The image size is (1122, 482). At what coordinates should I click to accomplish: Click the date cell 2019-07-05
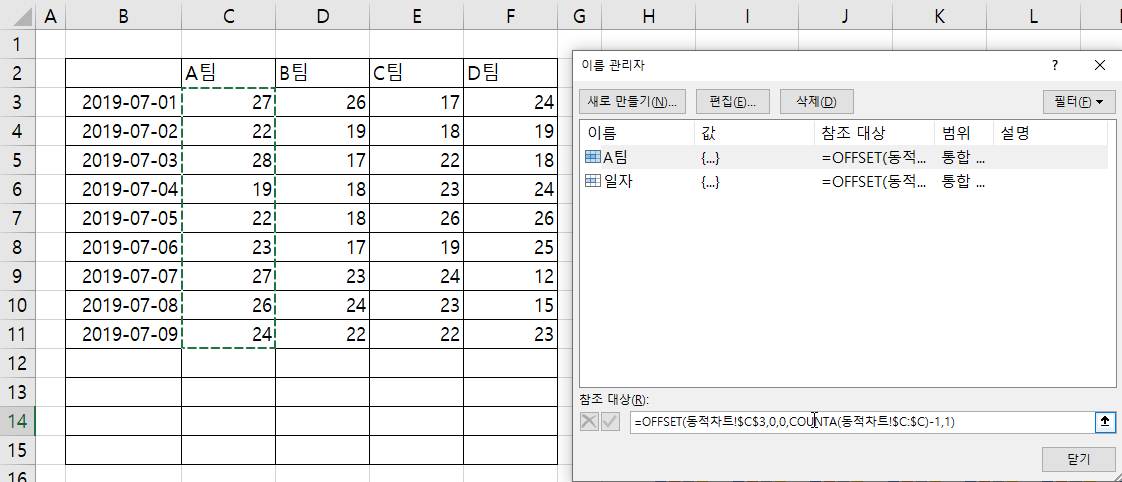click(123, 218)
